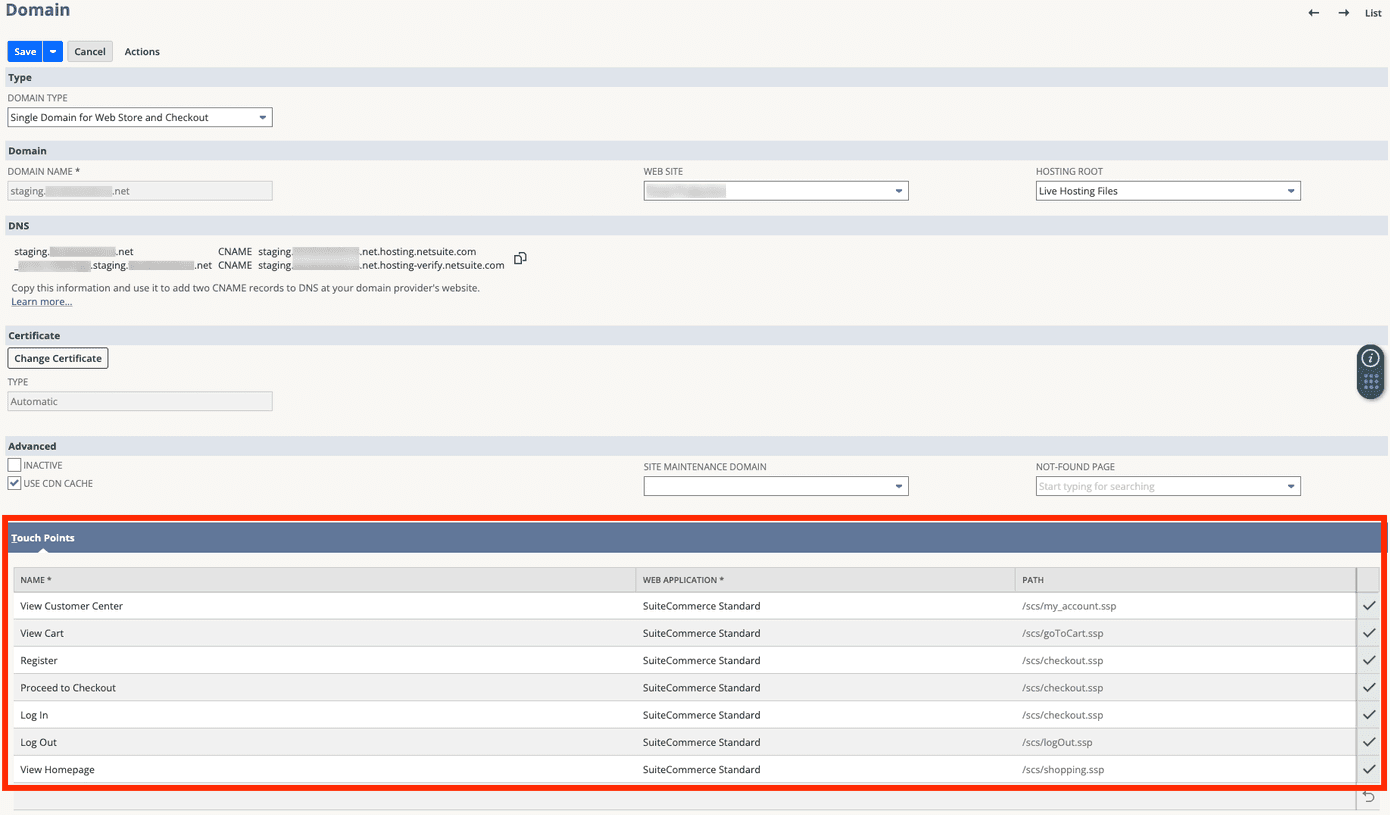
Task: Click checkmark icon for View Homepage row
Action: pos(1369,769)
